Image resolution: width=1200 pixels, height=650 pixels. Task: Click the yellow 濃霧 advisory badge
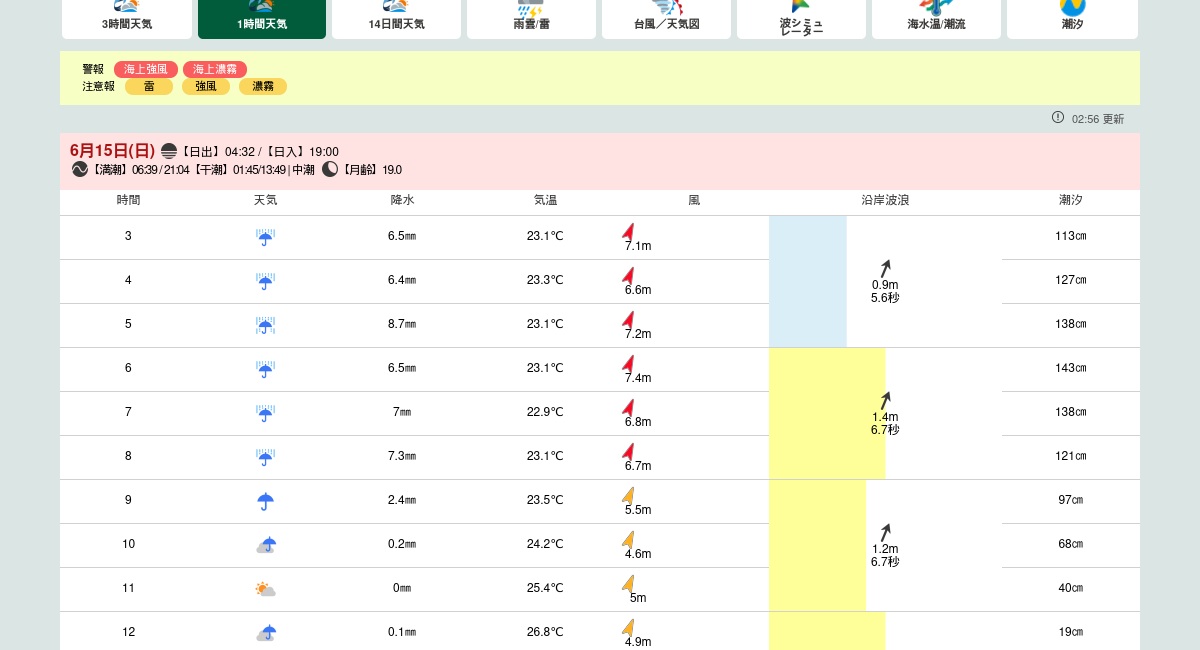point(263,87)
